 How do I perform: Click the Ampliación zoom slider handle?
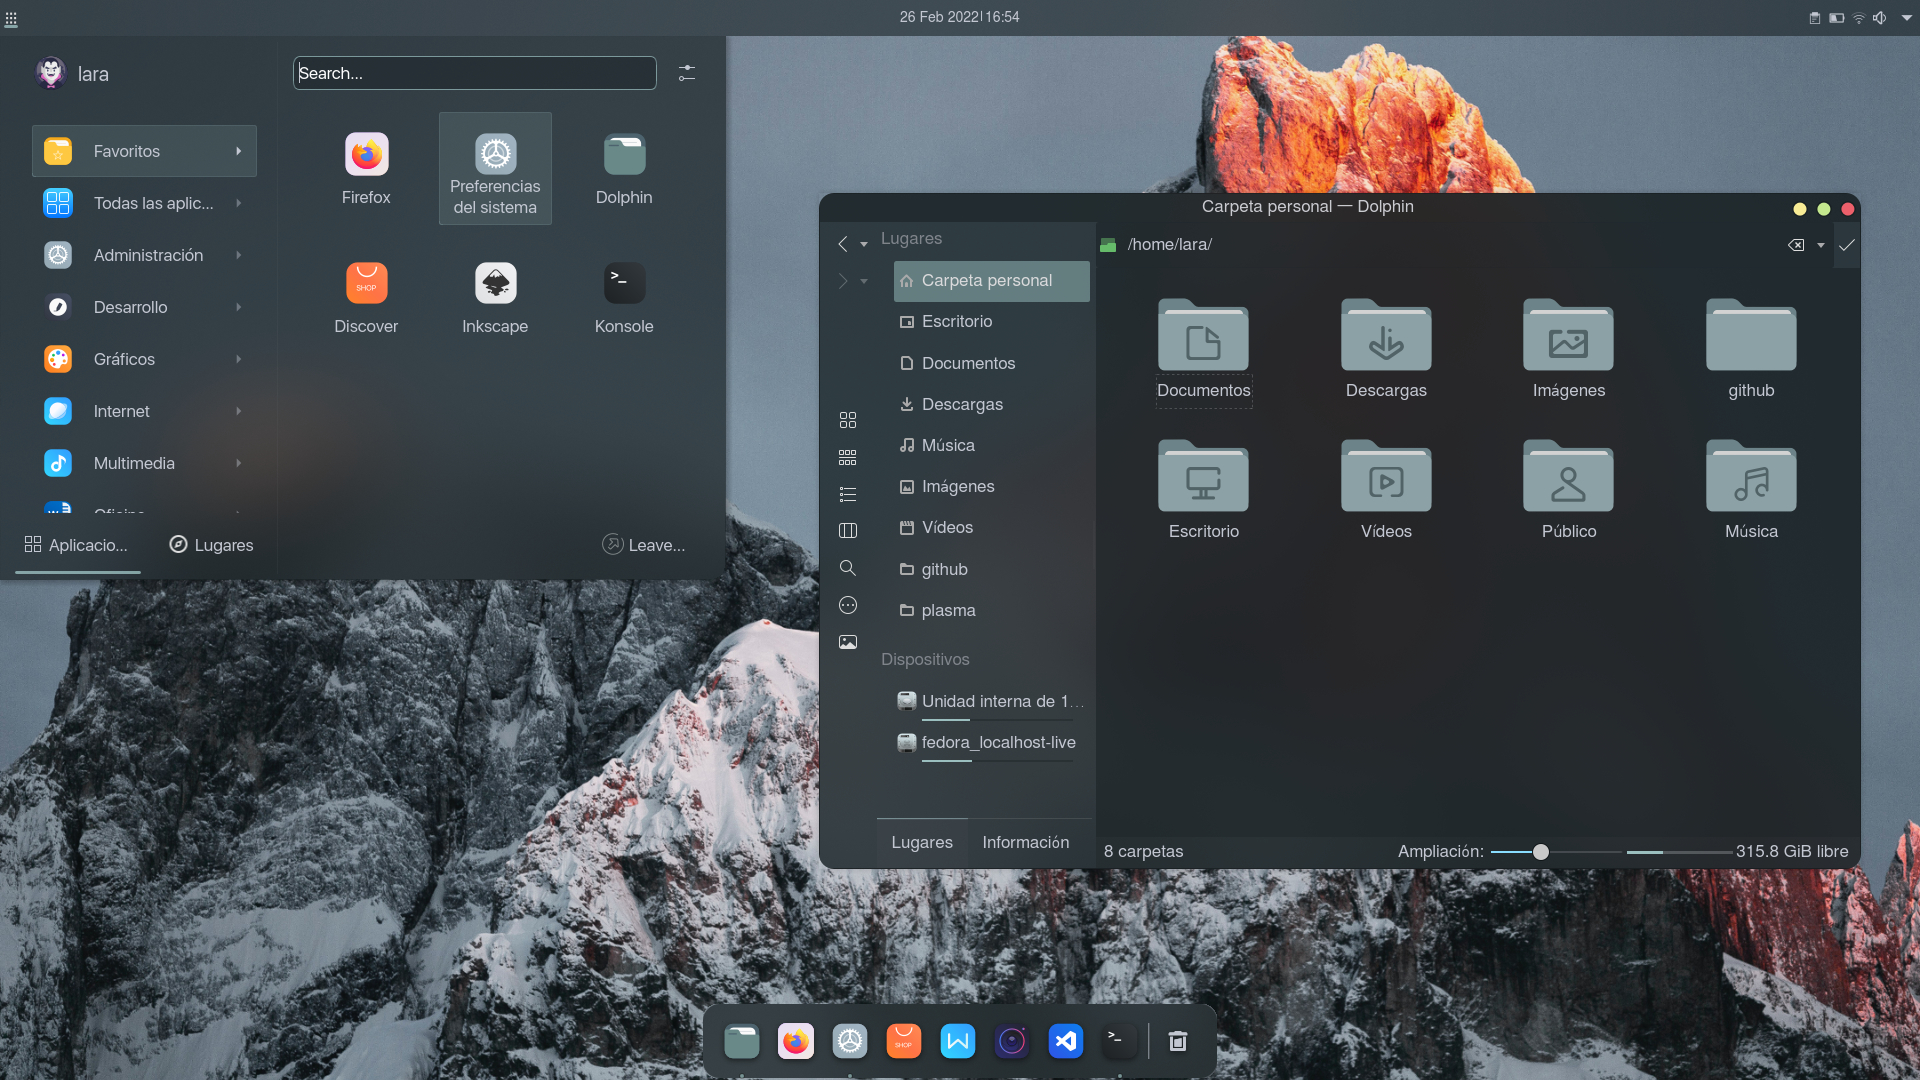(x=1541, y=852)
